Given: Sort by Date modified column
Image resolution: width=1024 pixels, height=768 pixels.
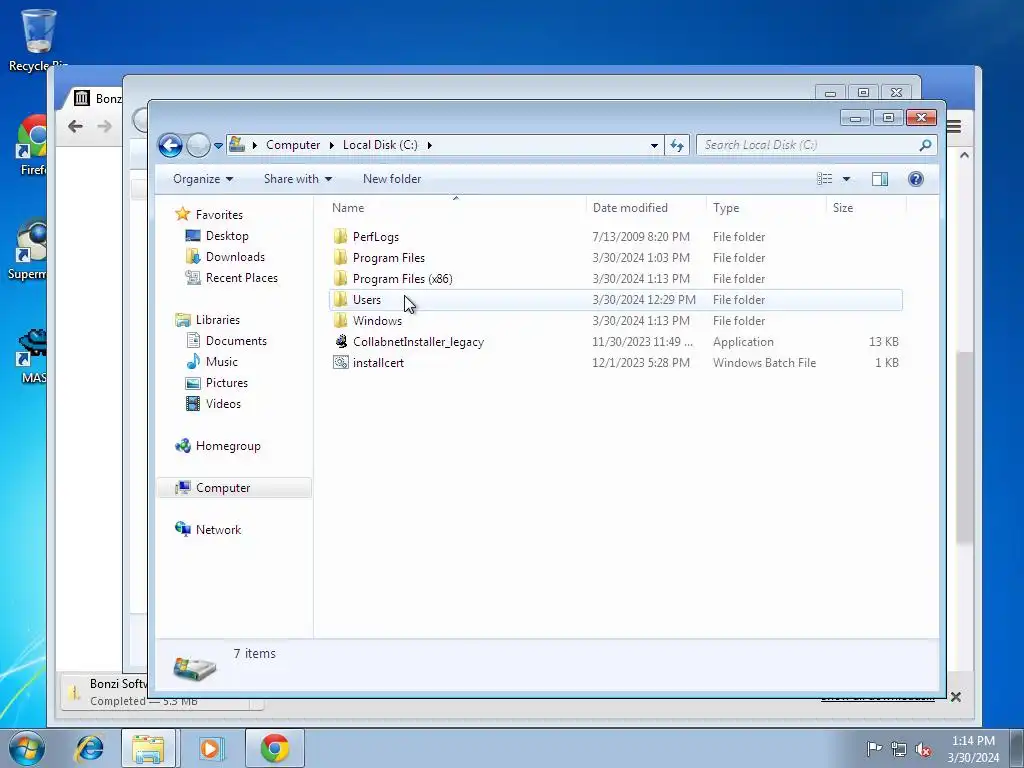Looking at the screenshot, I should point(646,208).
